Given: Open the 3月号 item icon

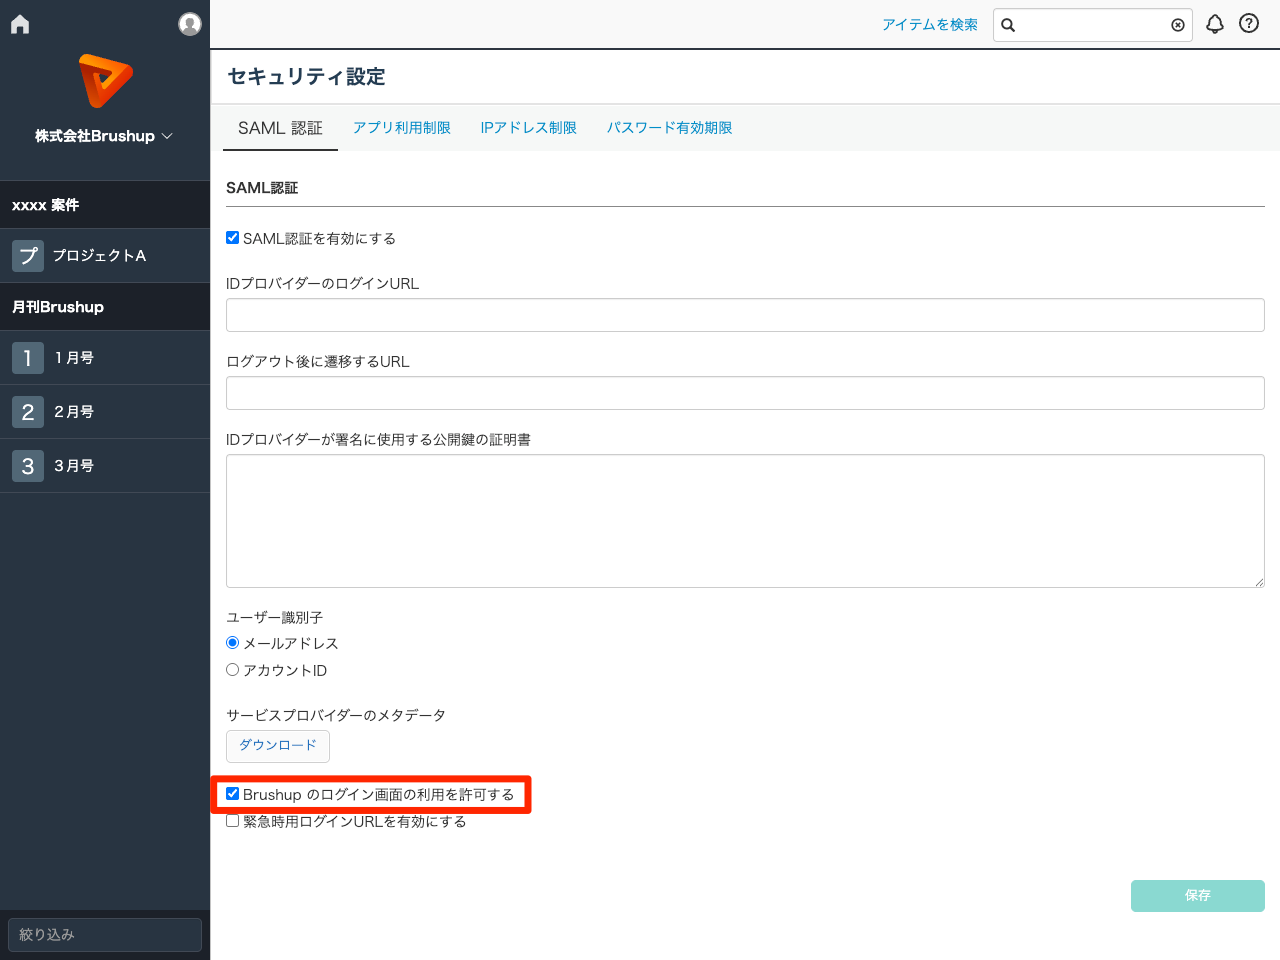Looking at the screenshot, I should pyautogui.click(x=28, y=465).
